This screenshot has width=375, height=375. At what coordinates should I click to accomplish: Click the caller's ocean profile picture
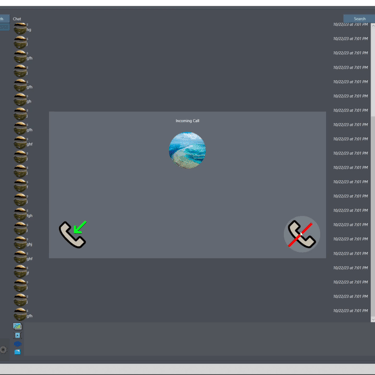[187, 150]
